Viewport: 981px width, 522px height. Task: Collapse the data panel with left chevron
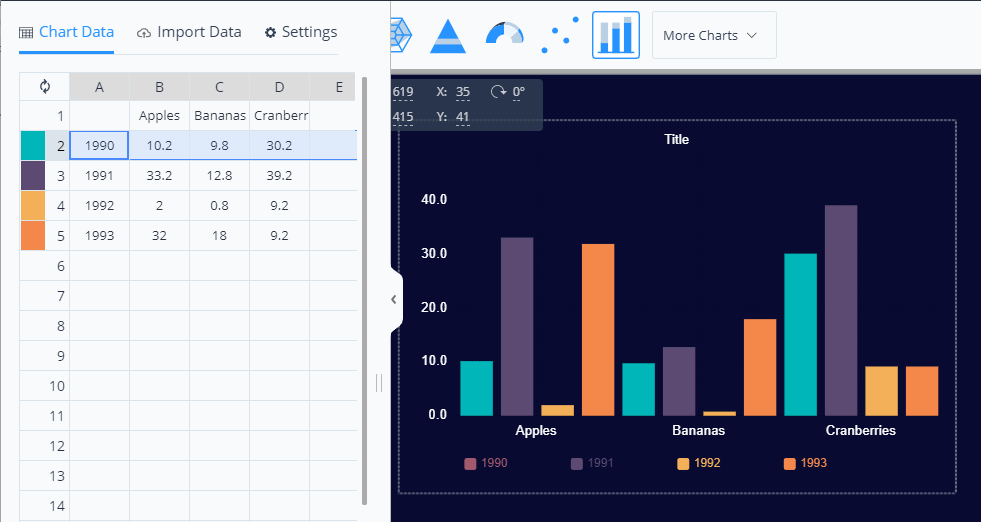tap(393, 299)
